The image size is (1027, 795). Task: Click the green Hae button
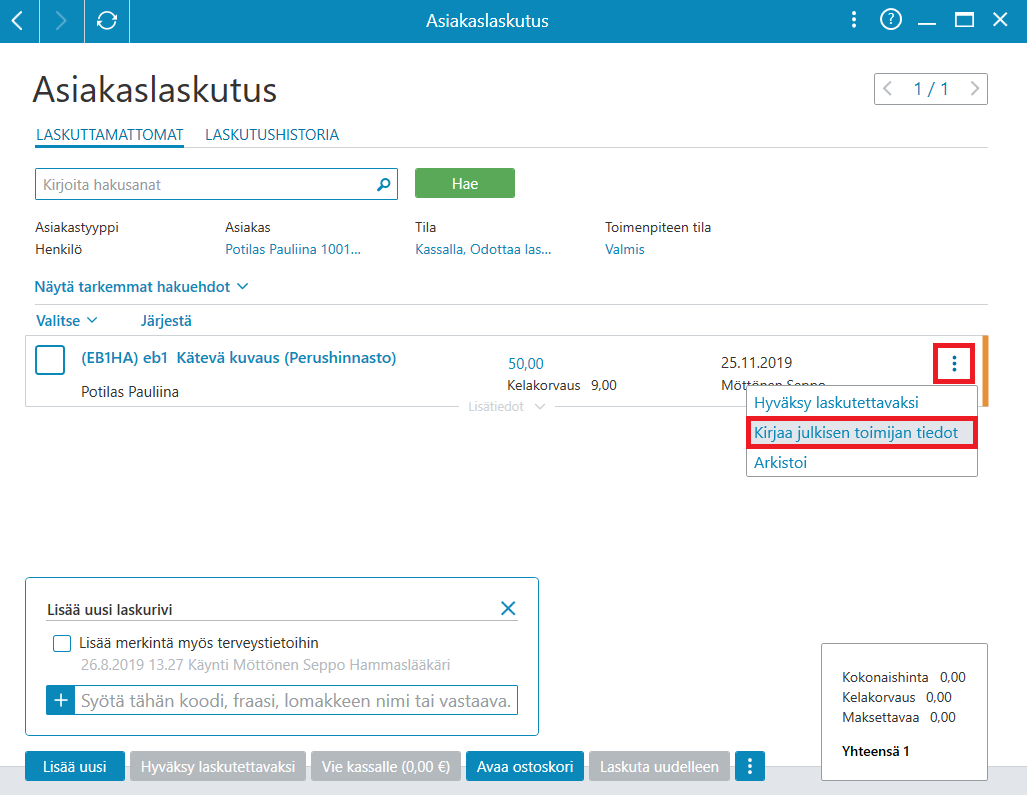[465, 183]
